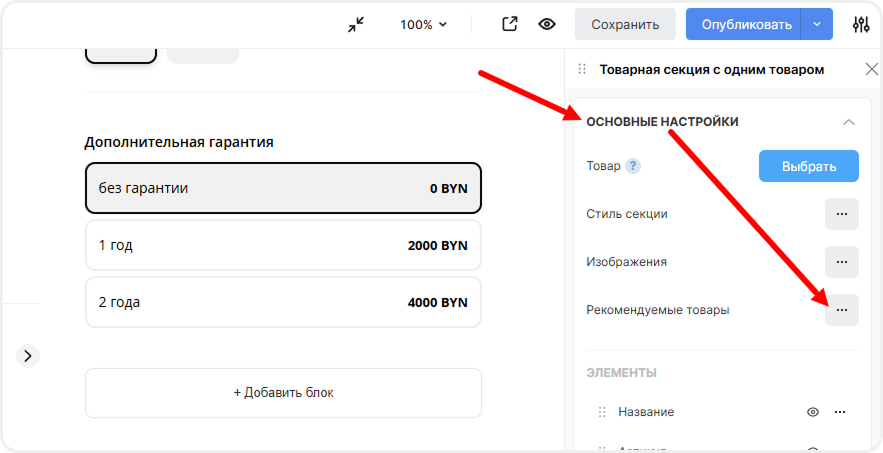Collapse the Основные настройки section
This screenshot has width=883, height=453.
(x=848, y=122)
